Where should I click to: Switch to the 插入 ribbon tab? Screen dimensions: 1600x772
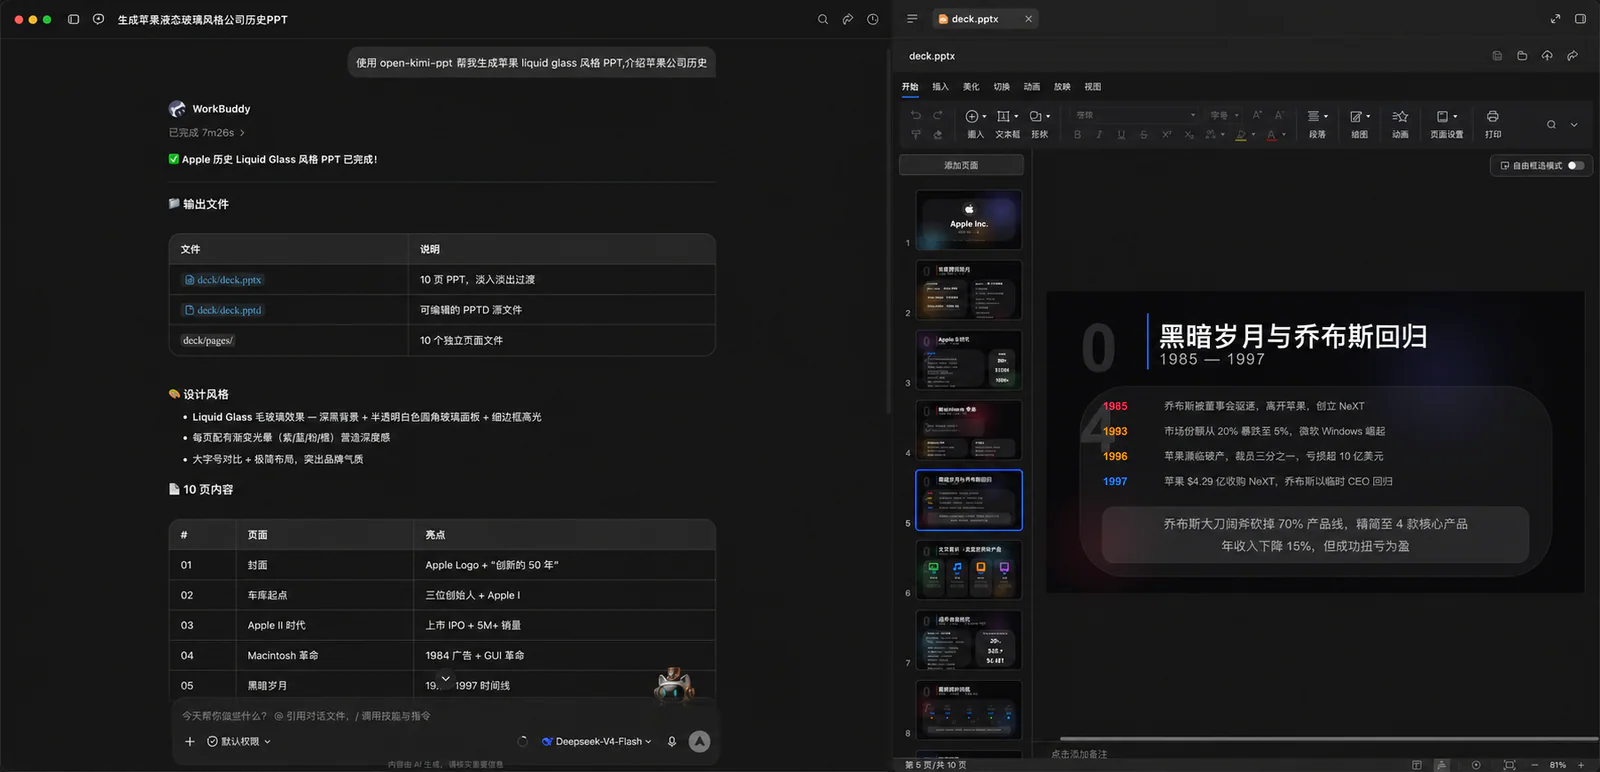[x=940, y=87]
